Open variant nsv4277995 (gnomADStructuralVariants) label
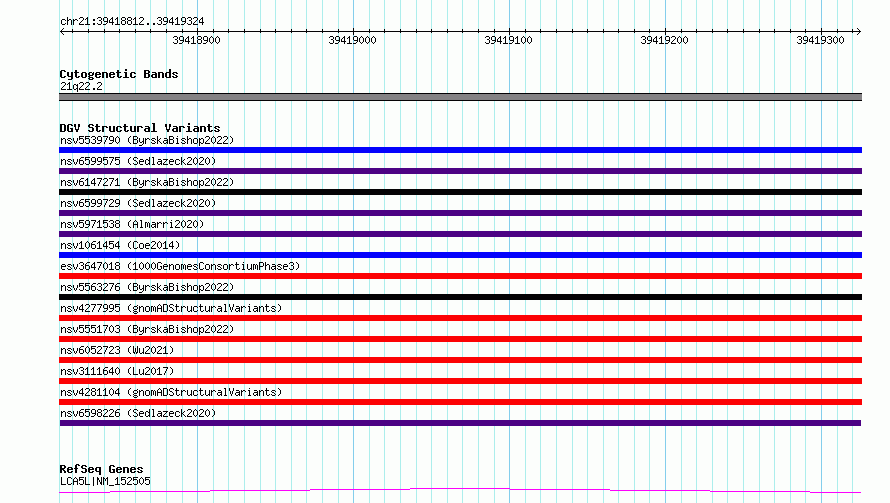Viewport: 890px width, 503px height. 171,308
